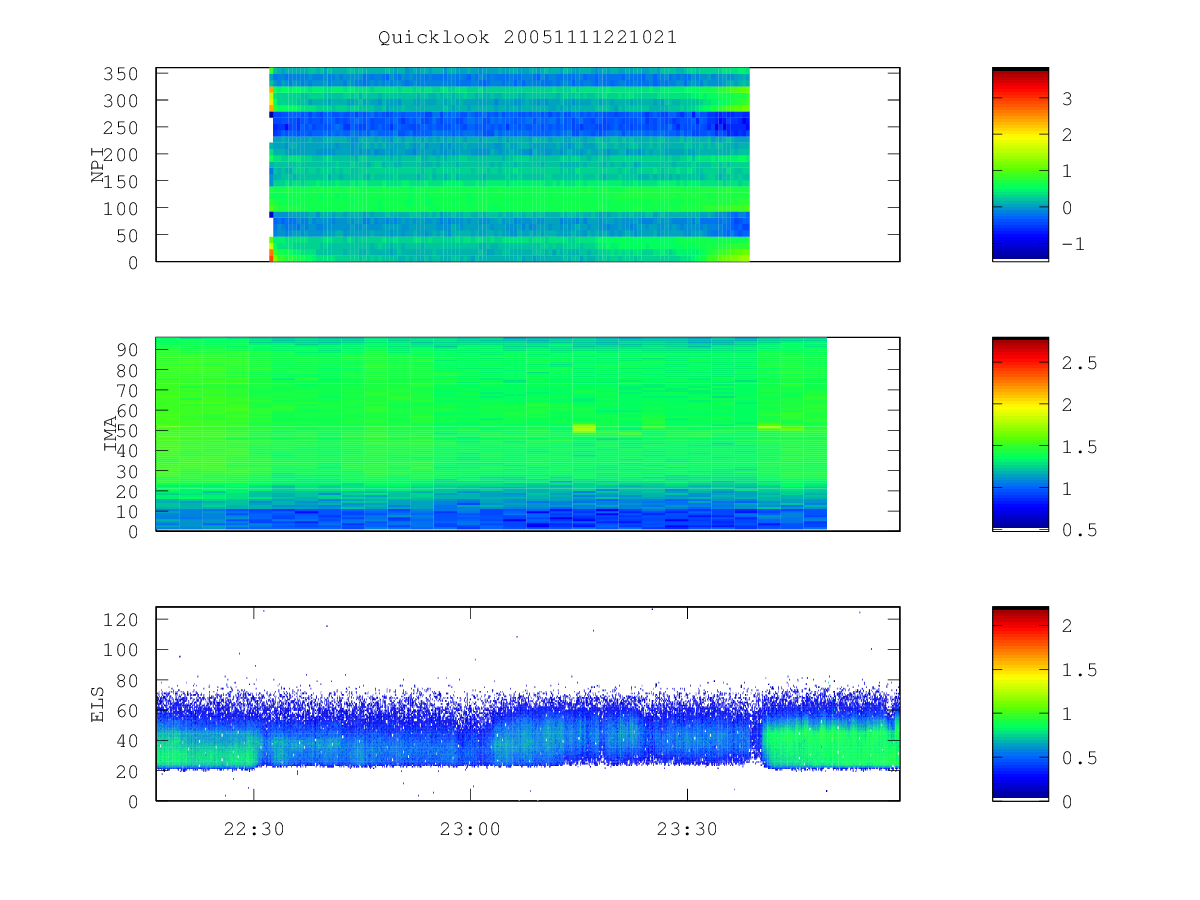Click the 1.5 label on IMA colorbar
The width and height of the screenshot is (1200, 900).
(1079, 447)
